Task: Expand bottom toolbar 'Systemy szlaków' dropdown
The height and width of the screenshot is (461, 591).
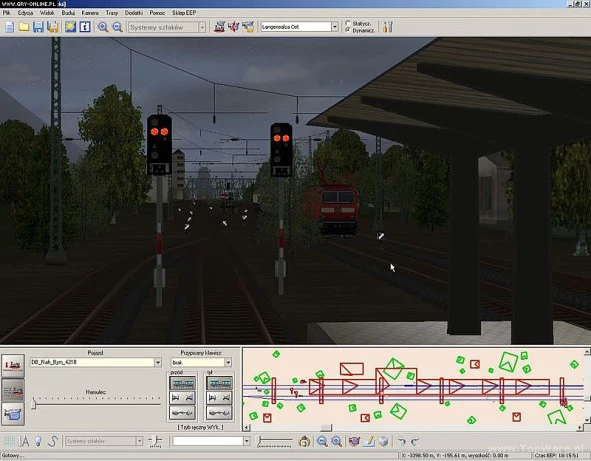Action: pos(139,441)
